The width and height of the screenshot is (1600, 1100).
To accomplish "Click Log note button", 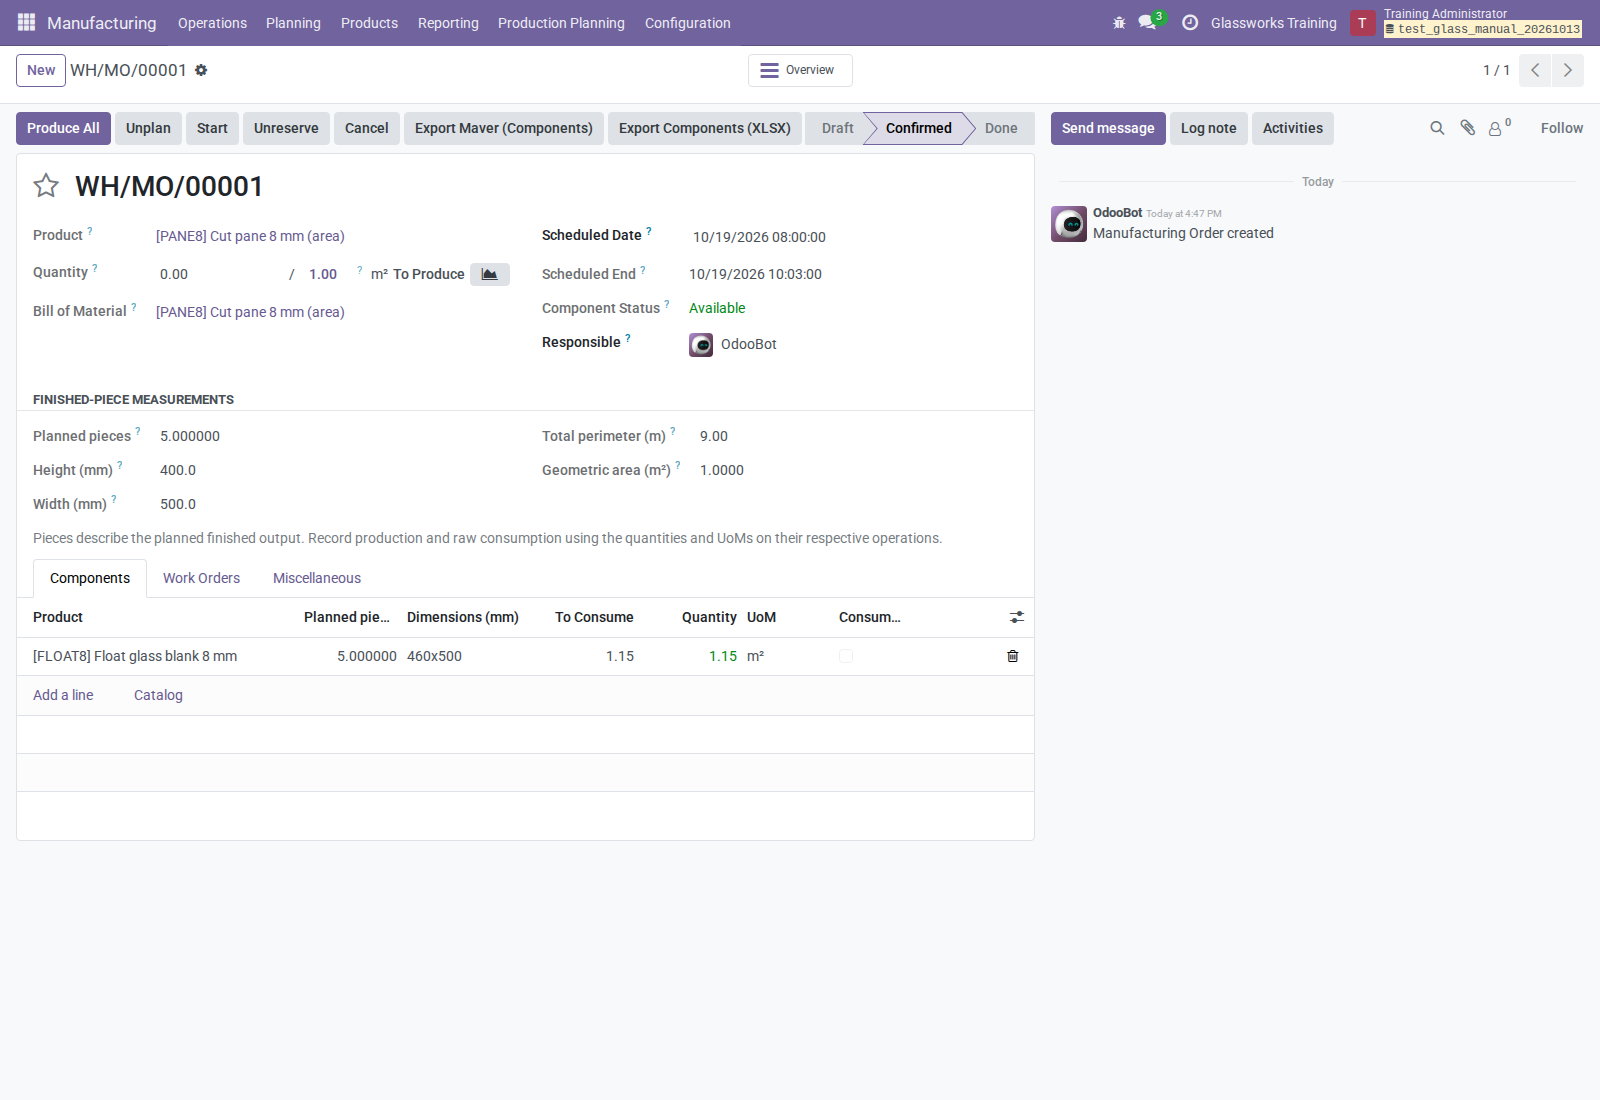I will click(1209, 128).
